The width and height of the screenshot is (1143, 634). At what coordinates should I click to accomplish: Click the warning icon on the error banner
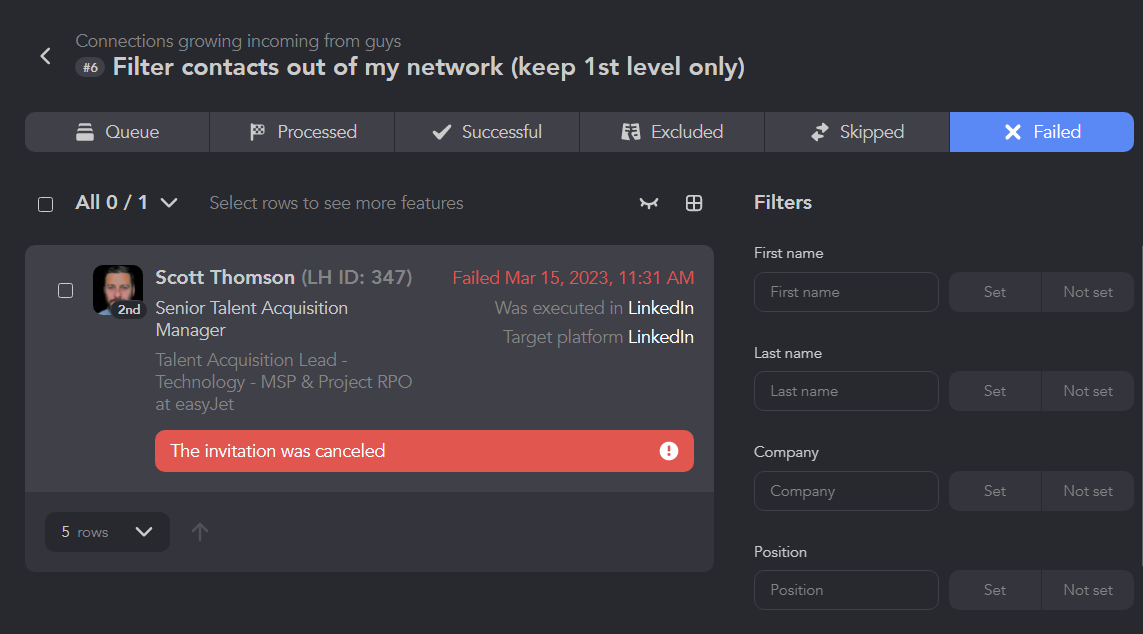(668, 451)
